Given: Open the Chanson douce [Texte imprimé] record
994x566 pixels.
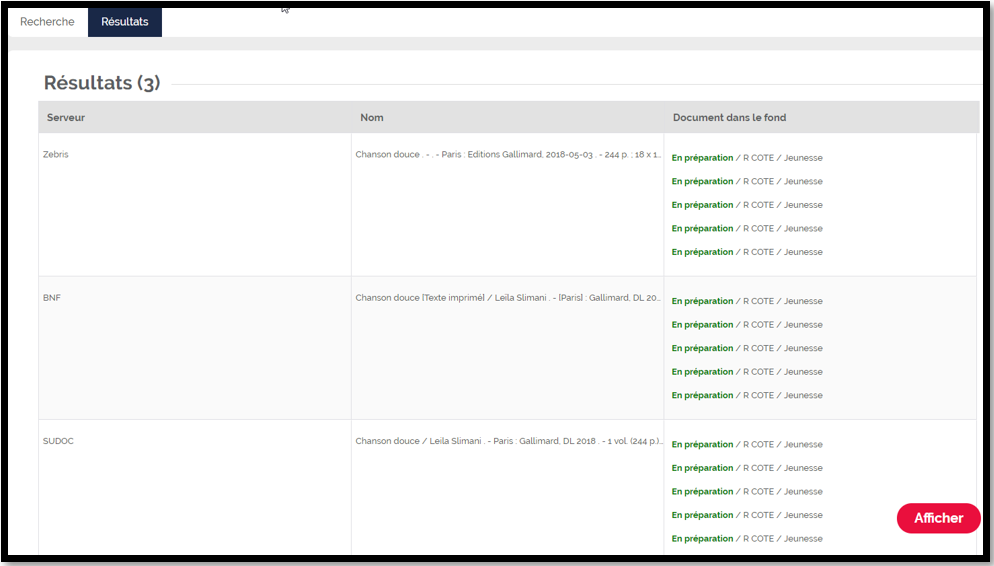Looking at the screenshot, I should point(507,298).
